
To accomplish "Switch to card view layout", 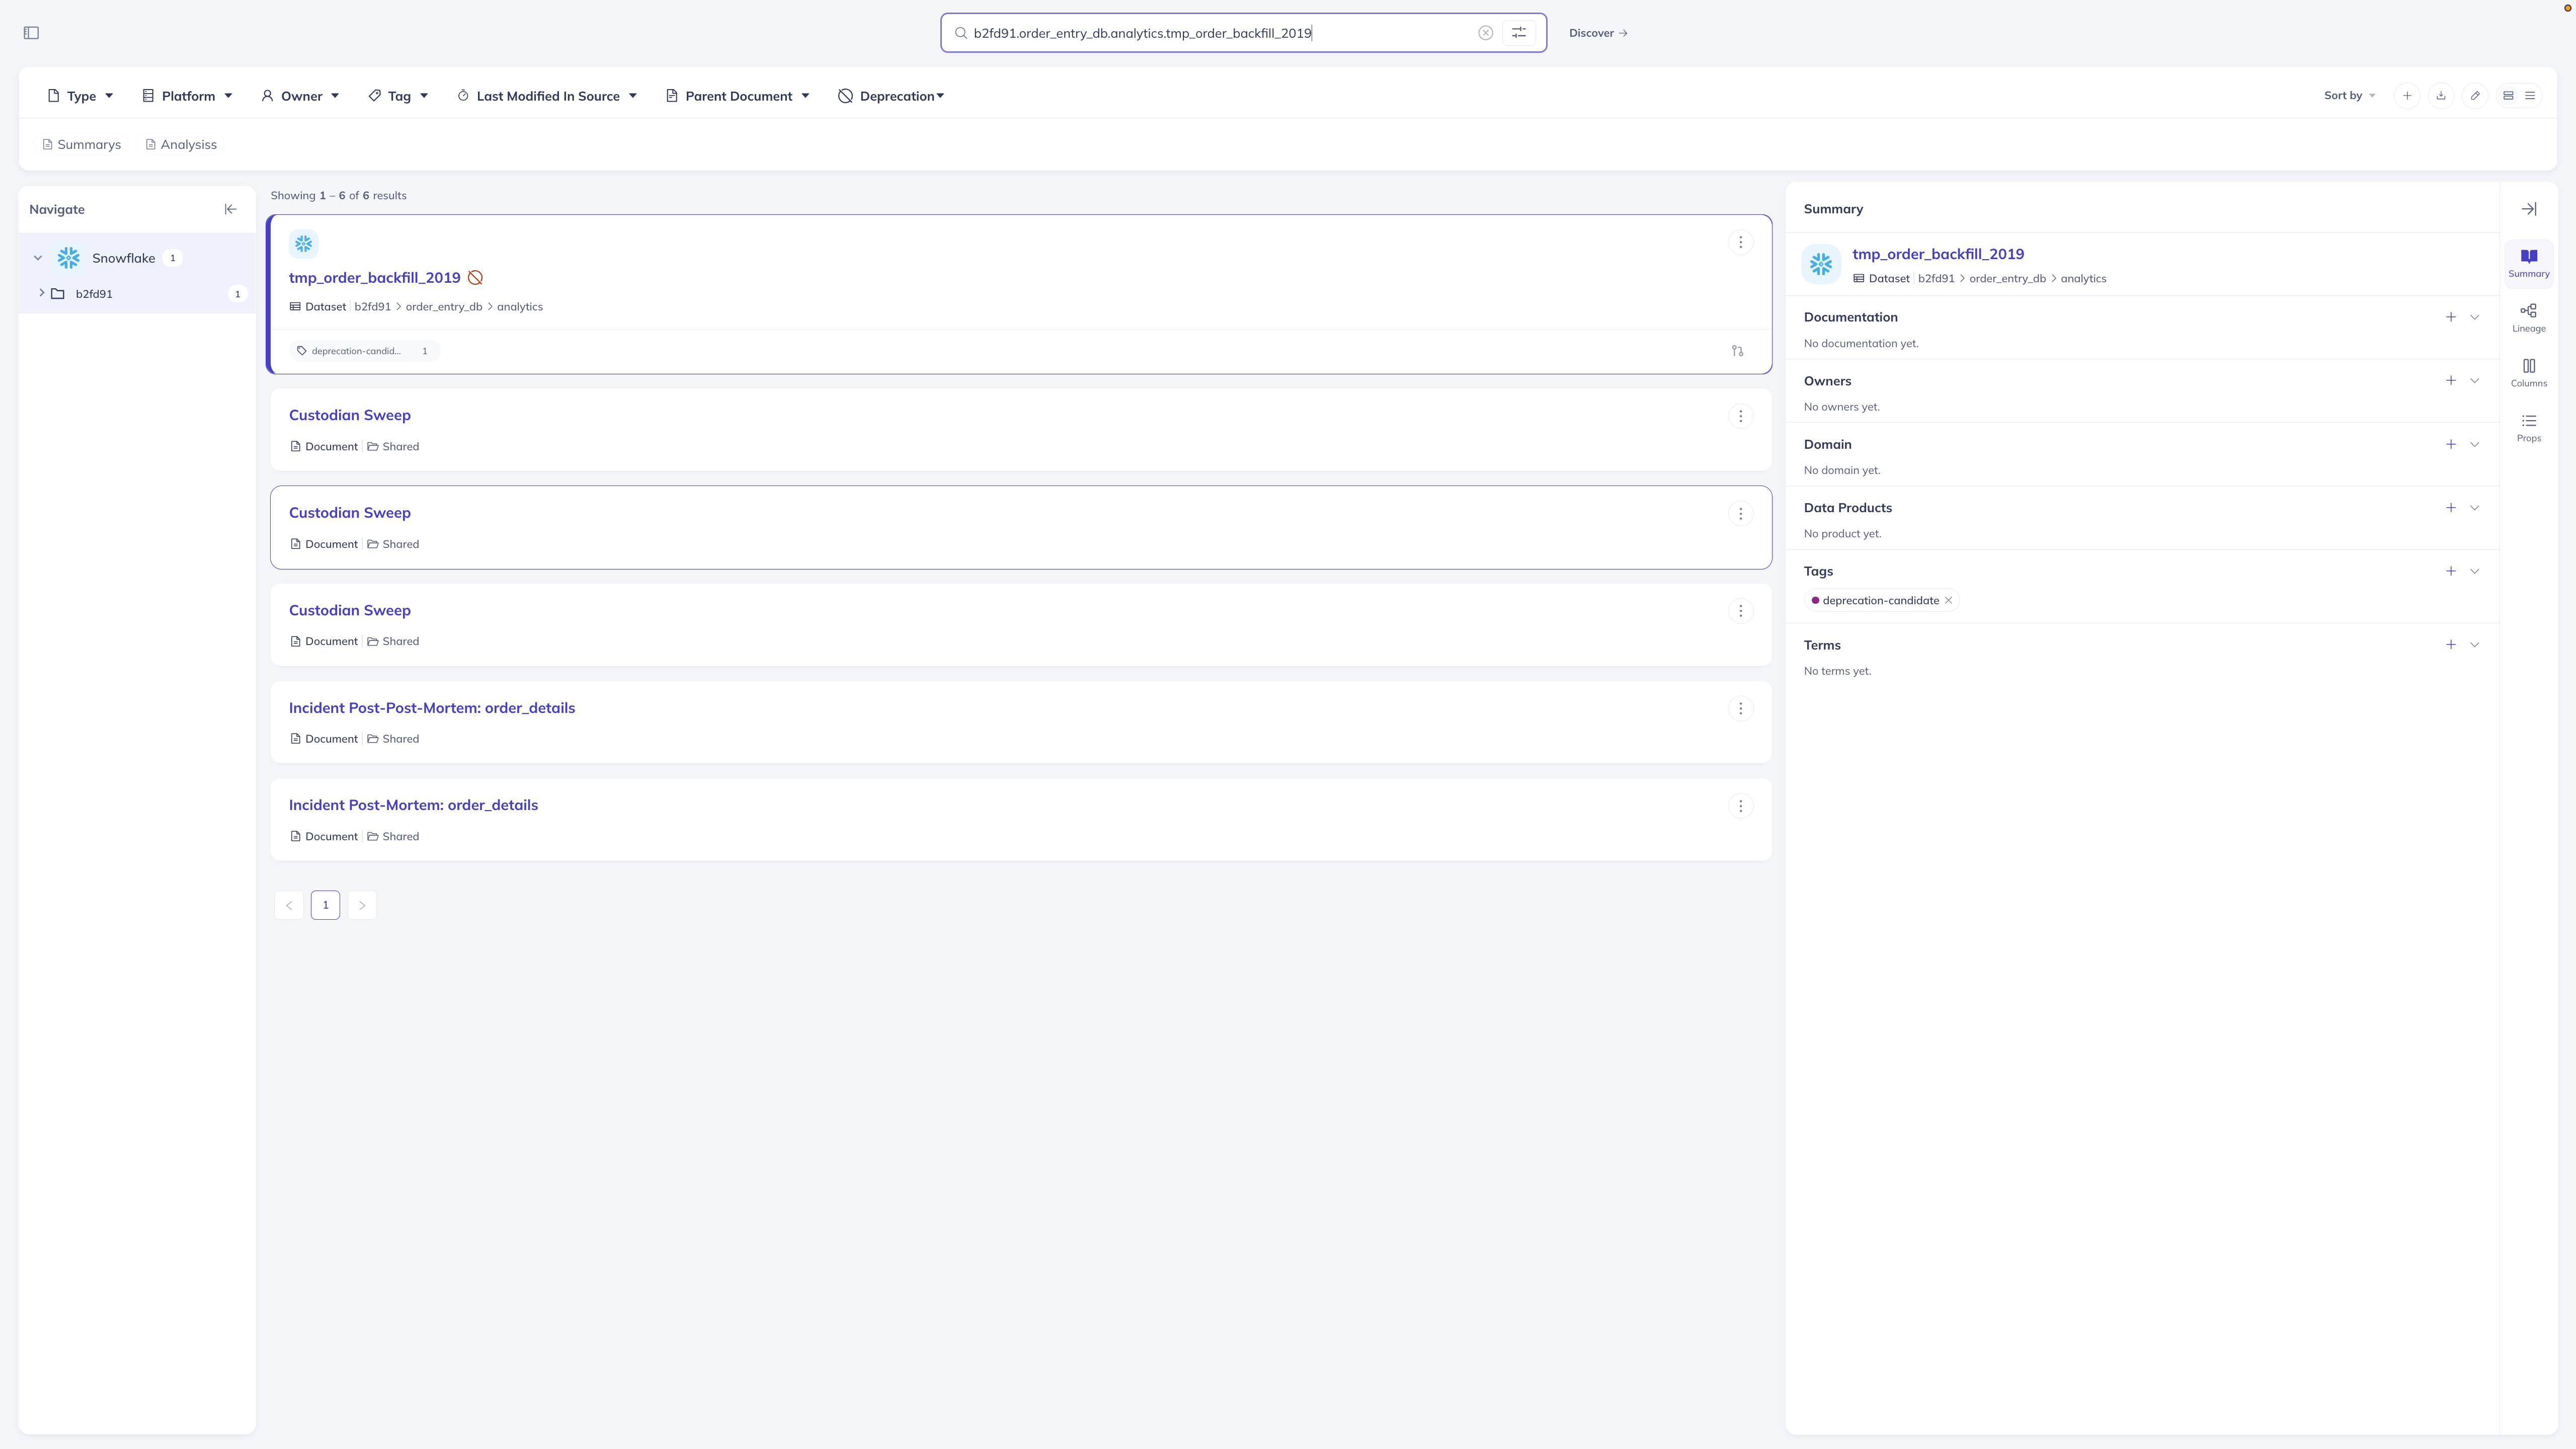I will 2508,96.
